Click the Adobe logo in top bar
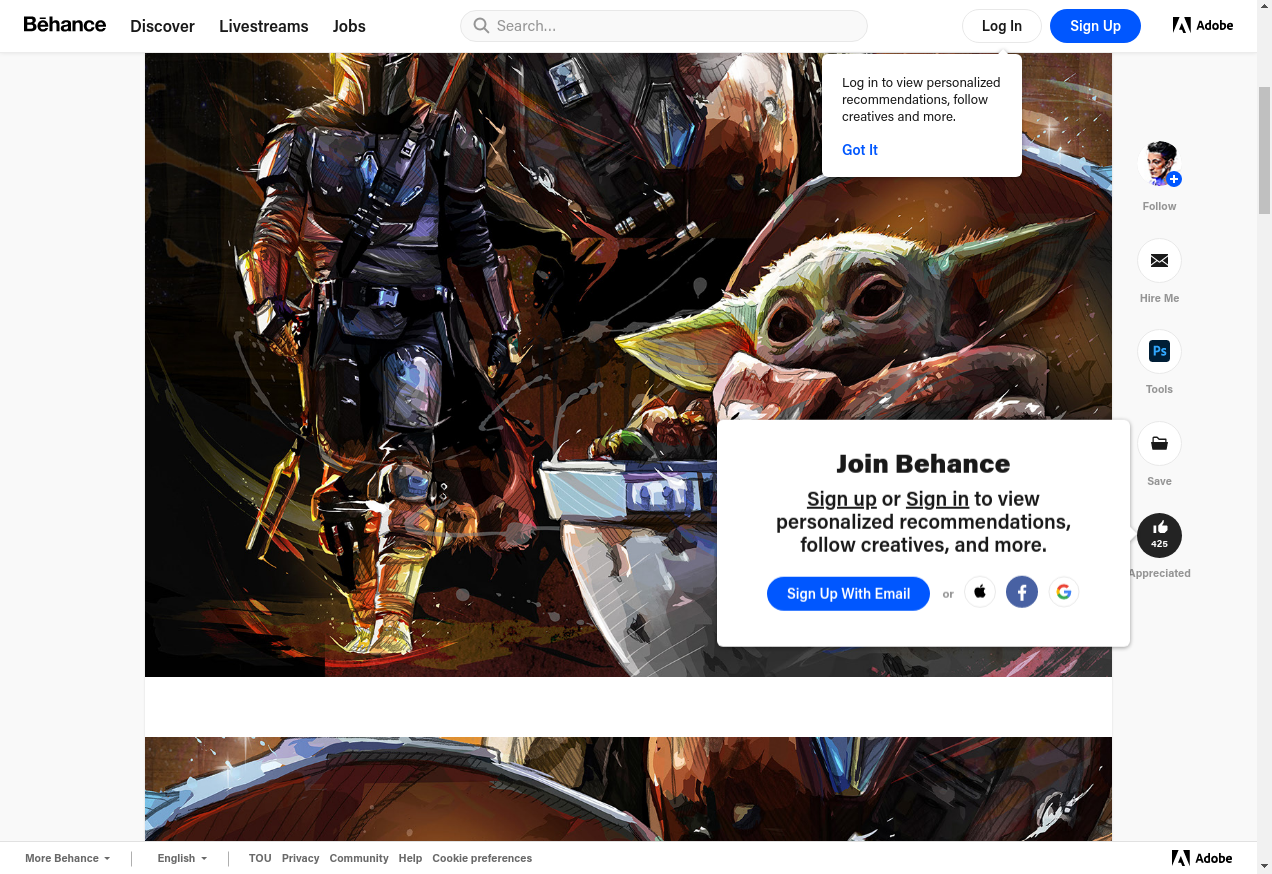The height and width of the screenshot is (874, 1272). click(1202, 26)
